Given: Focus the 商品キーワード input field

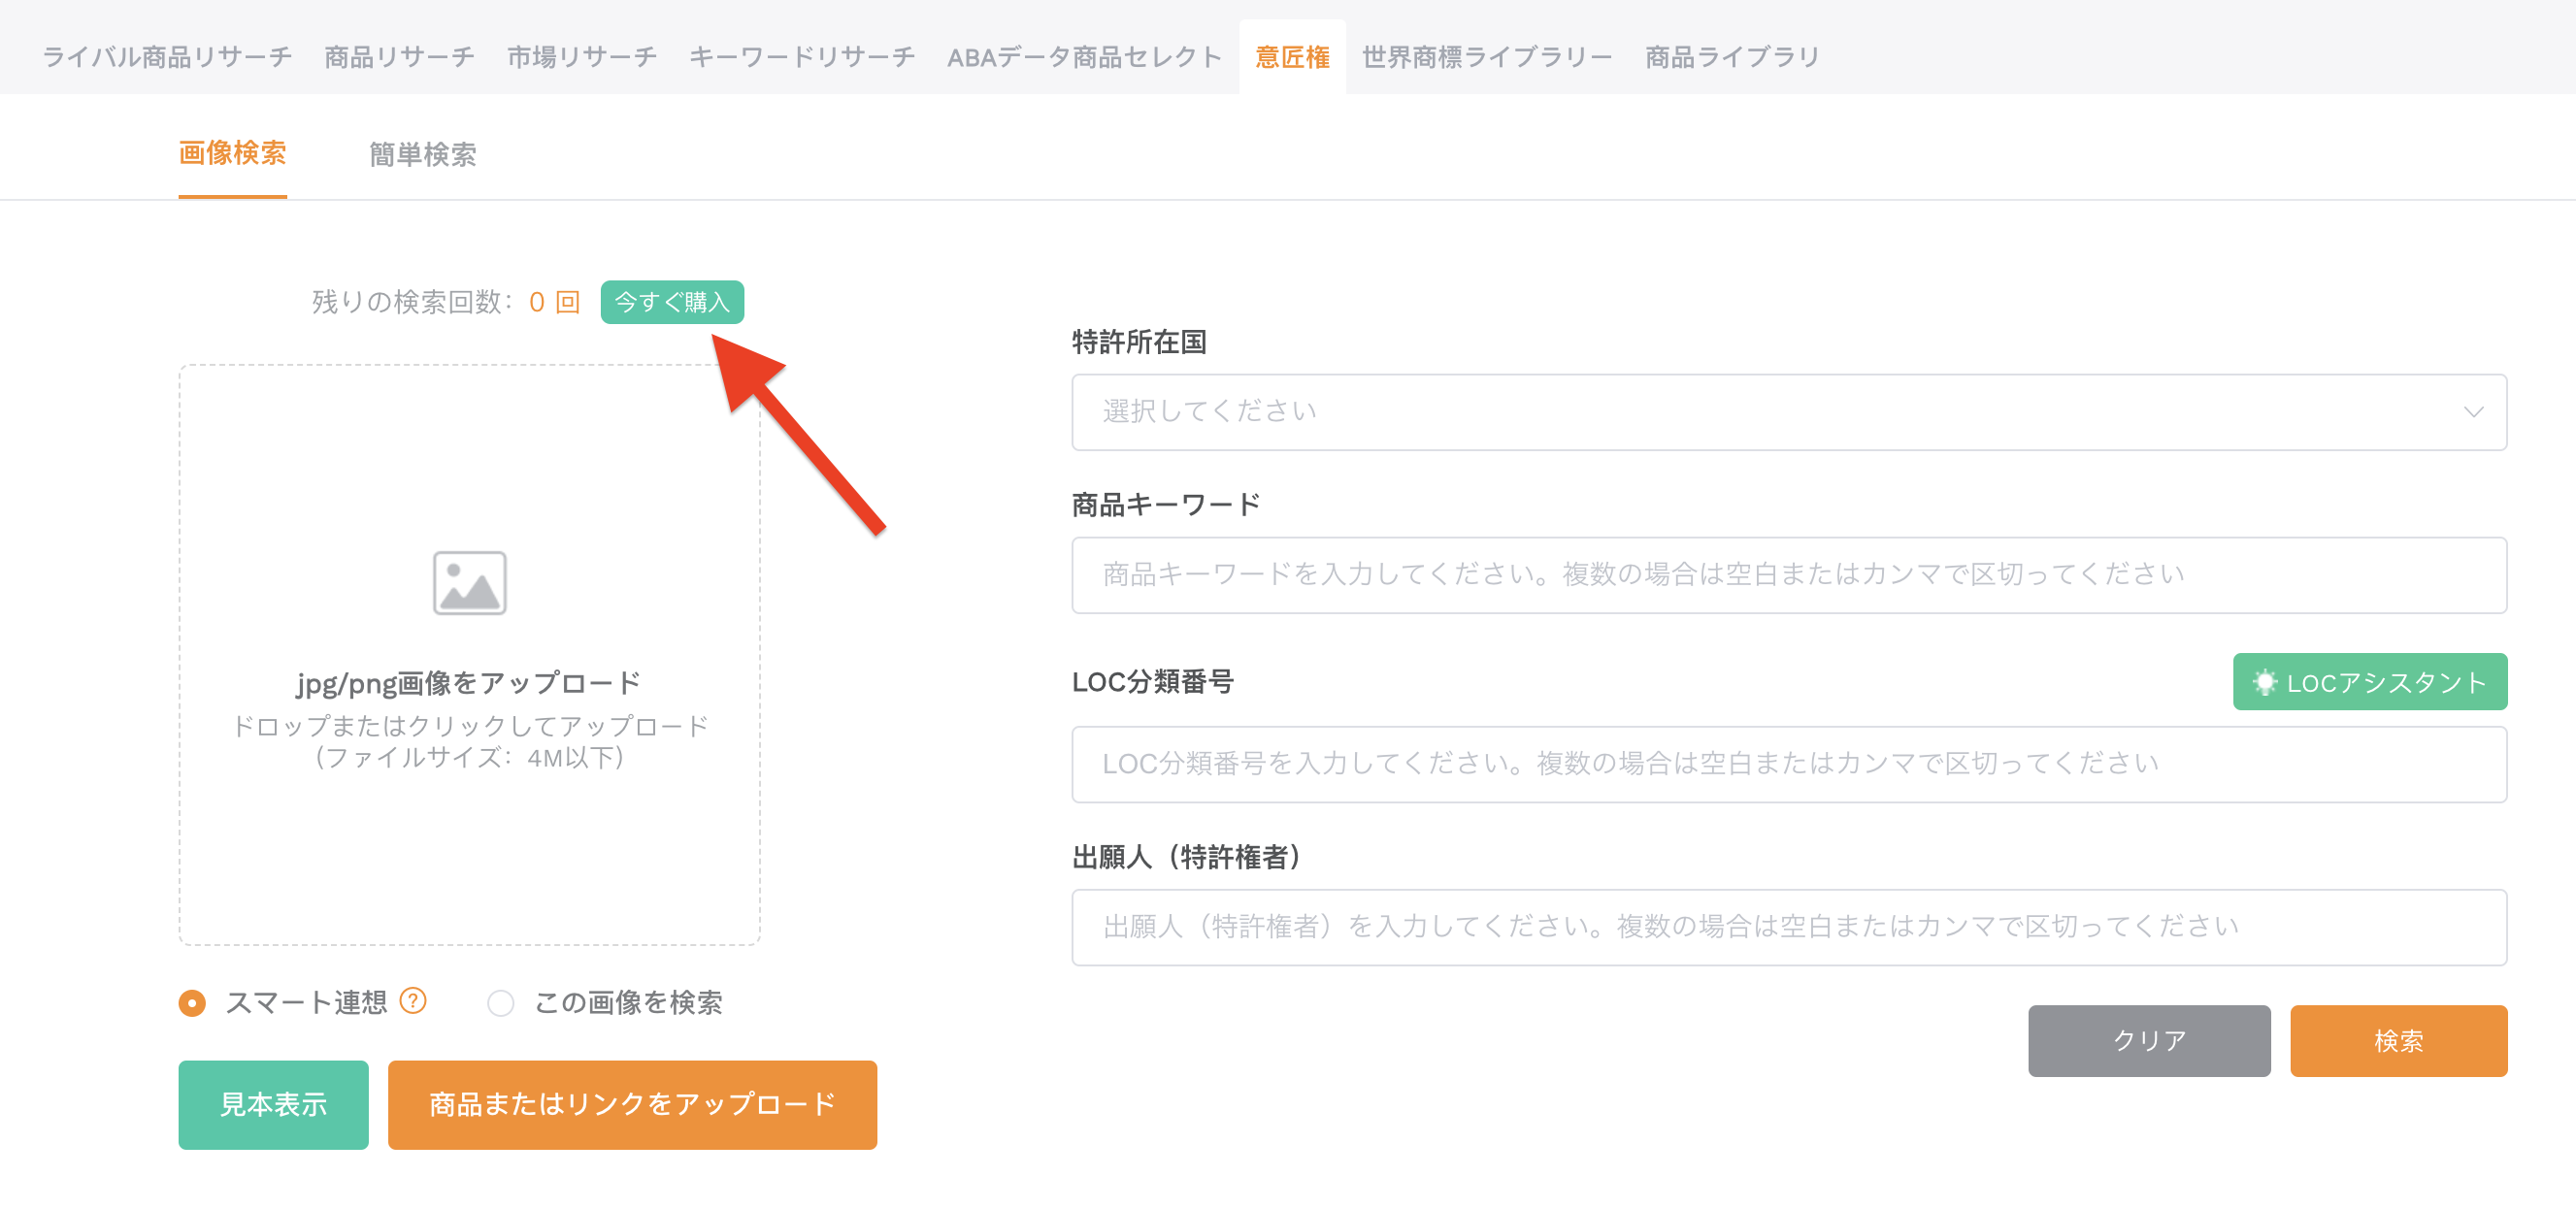Looking at the screenshot, I should click(x=1788, y=575).
